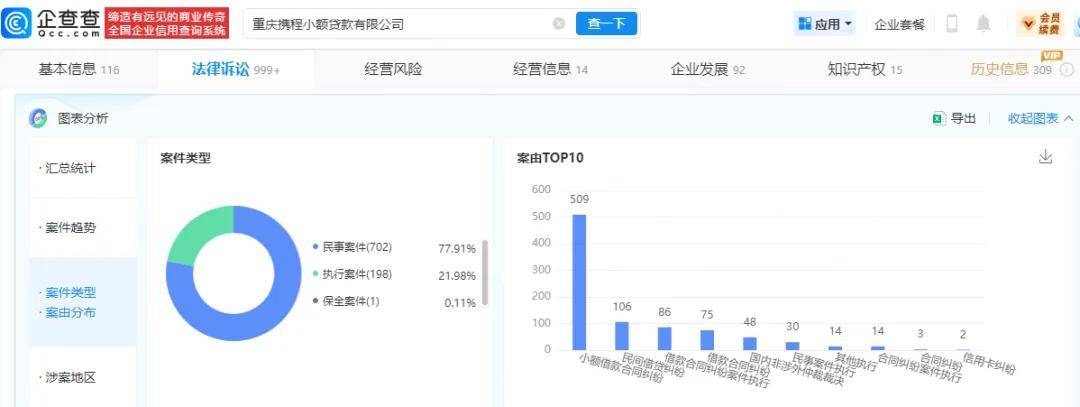Screen dimensions: 1080x407
Task: Click the info icon beside 历史信息
Action: [1067, 70]
